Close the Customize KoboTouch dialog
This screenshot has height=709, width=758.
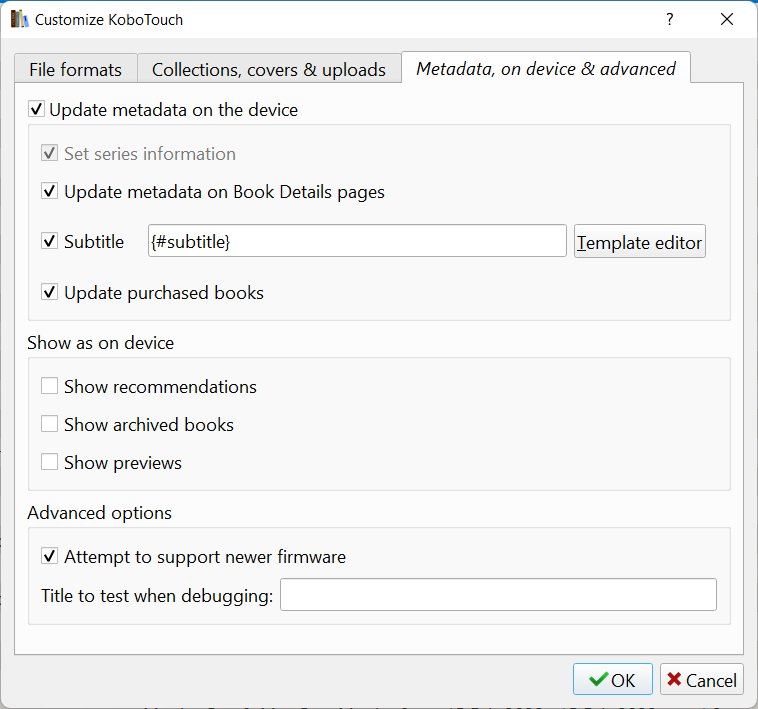point(727,19)
